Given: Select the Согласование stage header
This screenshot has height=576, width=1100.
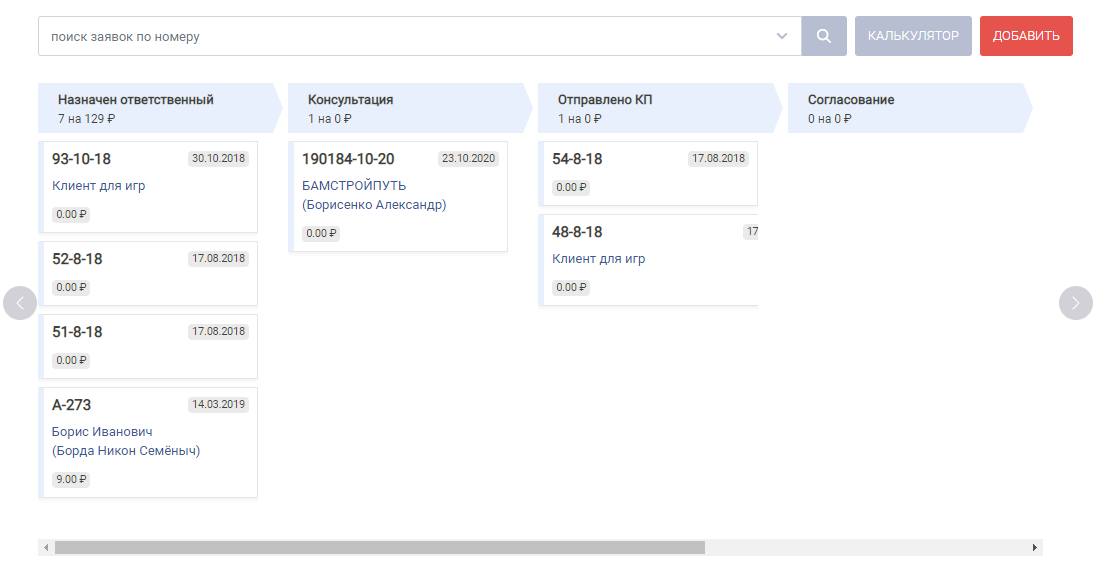Looking at the screenshot, I should coord(910,108).
